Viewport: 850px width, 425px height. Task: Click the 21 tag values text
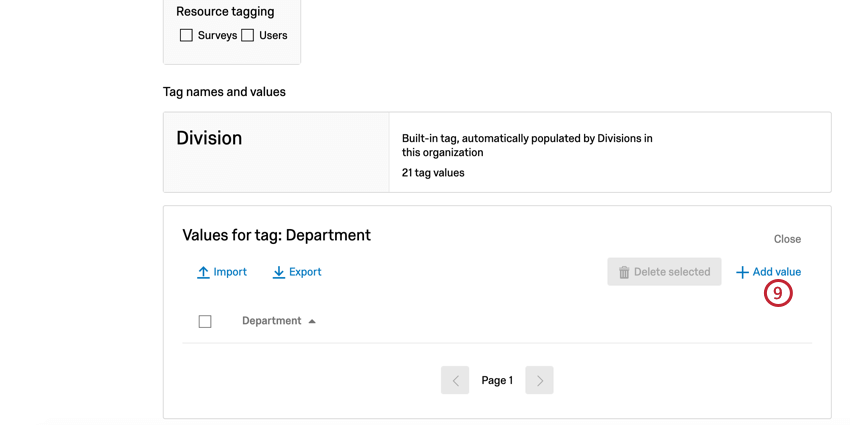pyautogui.click(x=433, y=173)
